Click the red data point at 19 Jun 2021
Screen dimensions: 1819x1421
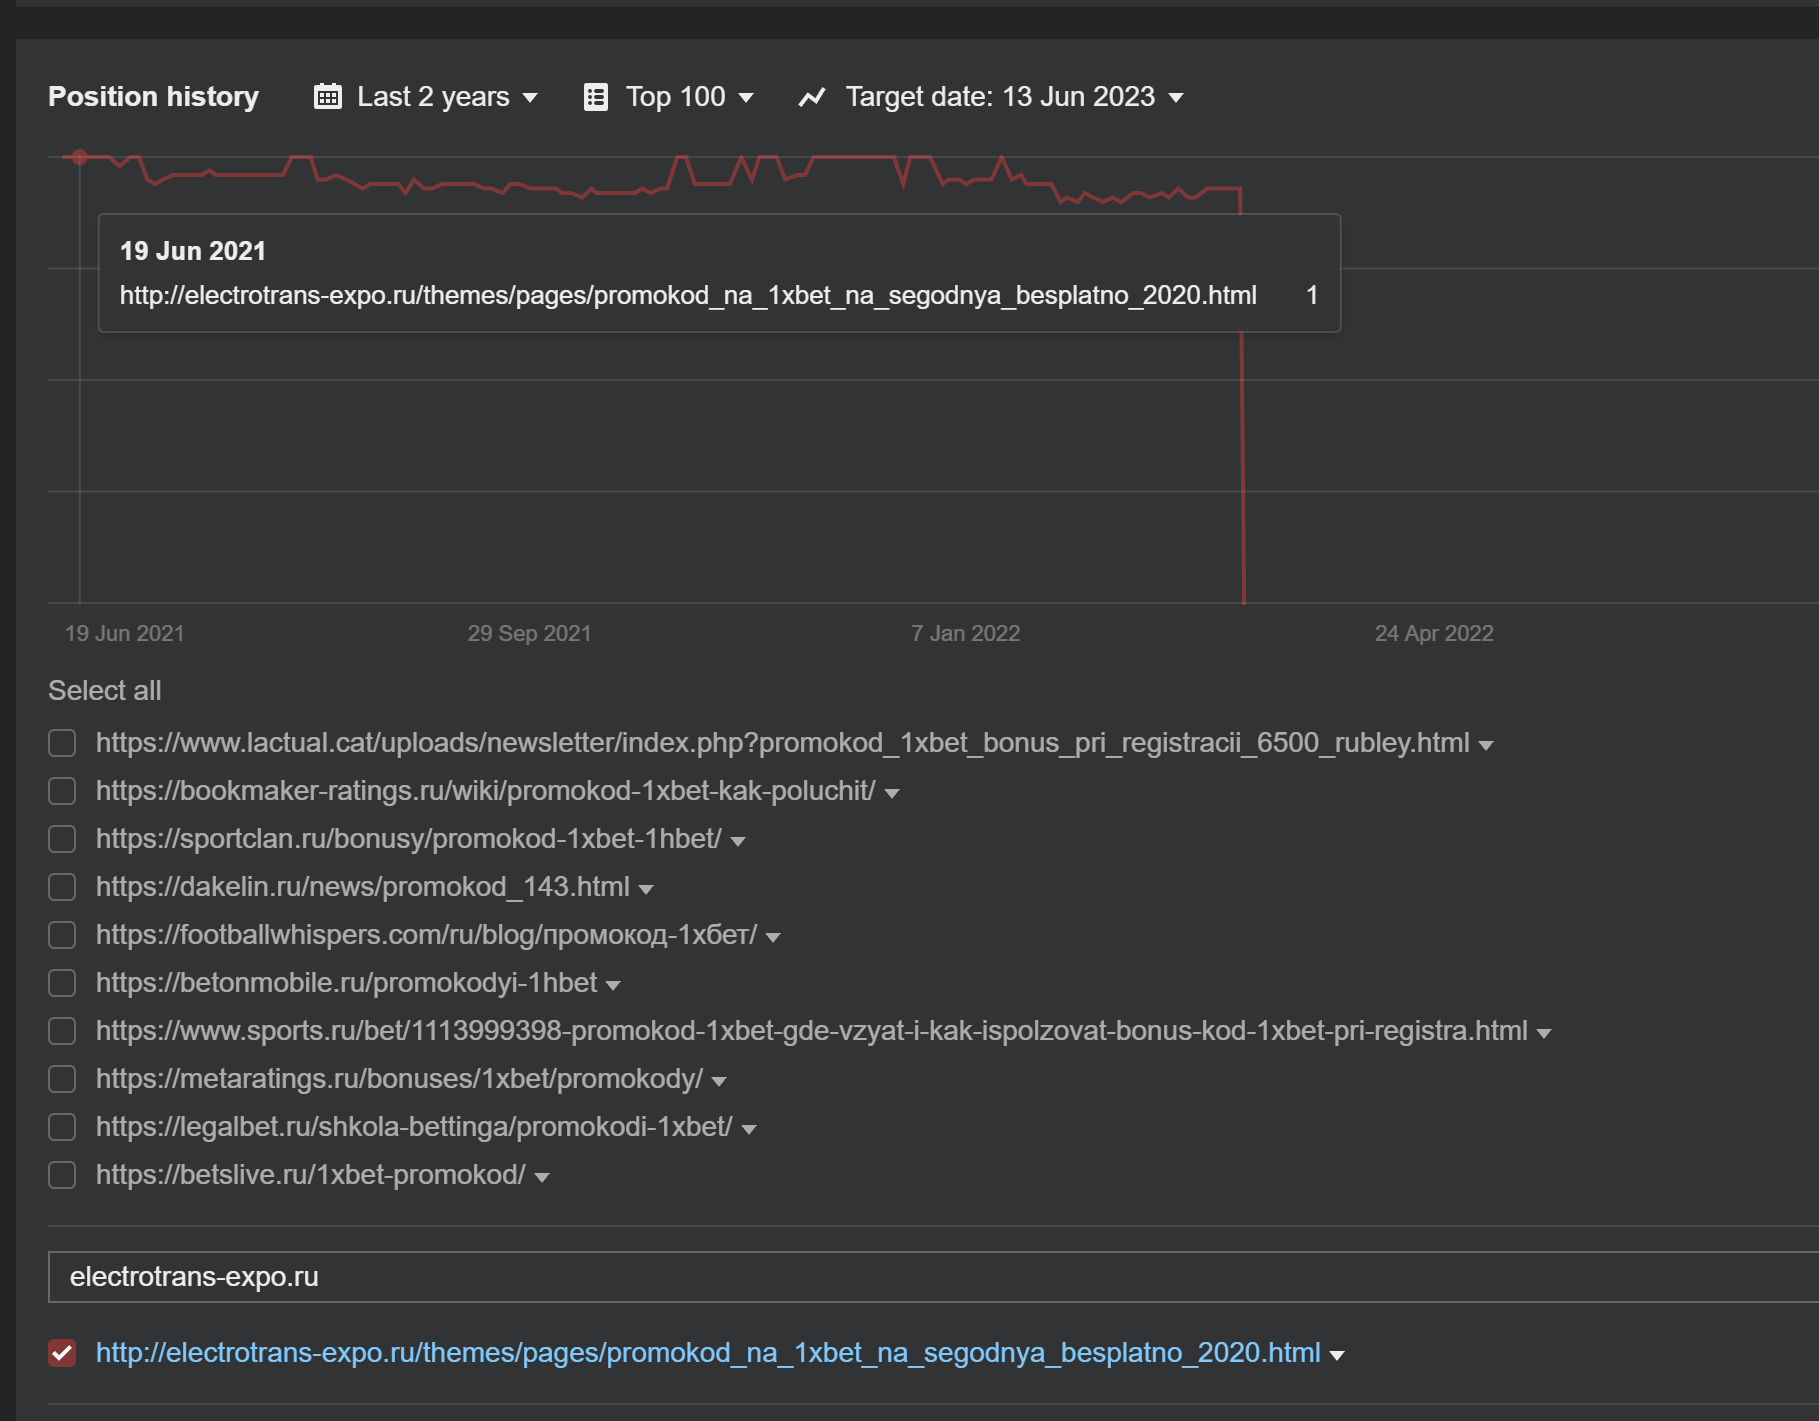80,157
